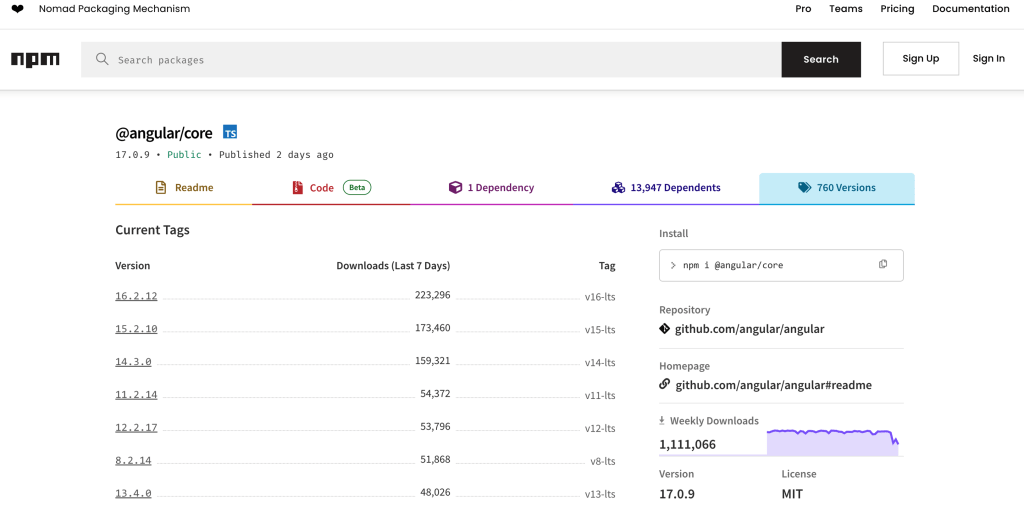This screenshot has width=1024, height=506.
Task: Click the MIT license text
Action: tap(792, 494)
